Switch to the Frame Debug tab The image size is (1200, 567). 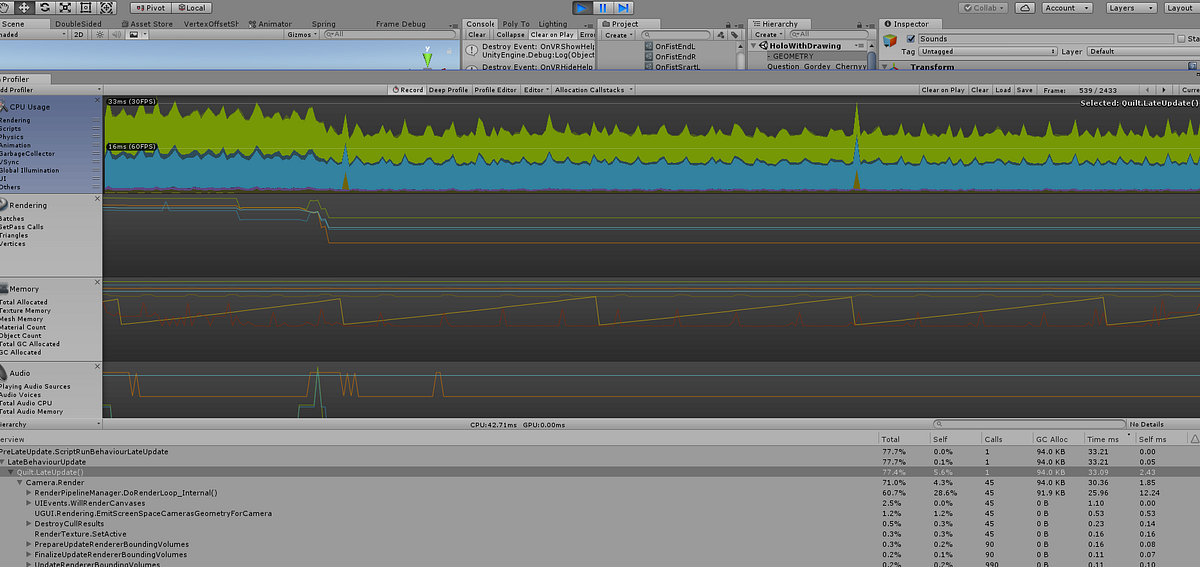tap(400, 23)
